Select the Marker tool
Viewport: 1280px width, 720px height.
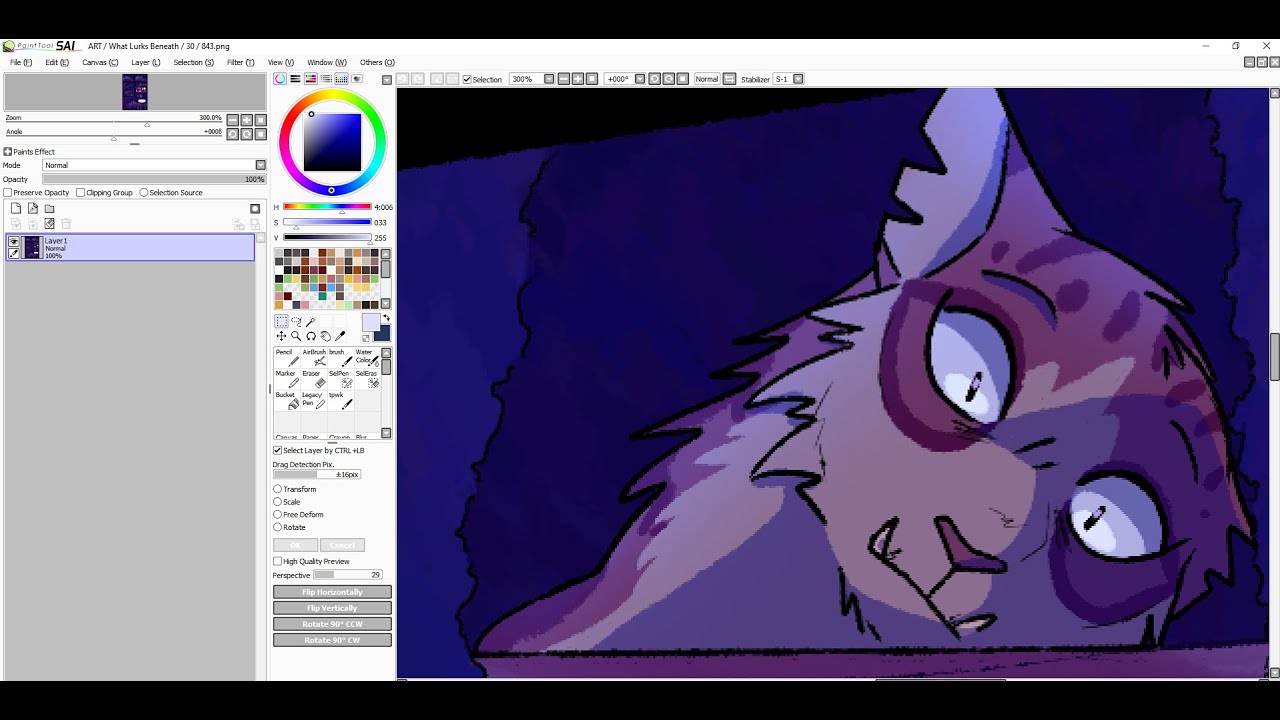(286, 379)
